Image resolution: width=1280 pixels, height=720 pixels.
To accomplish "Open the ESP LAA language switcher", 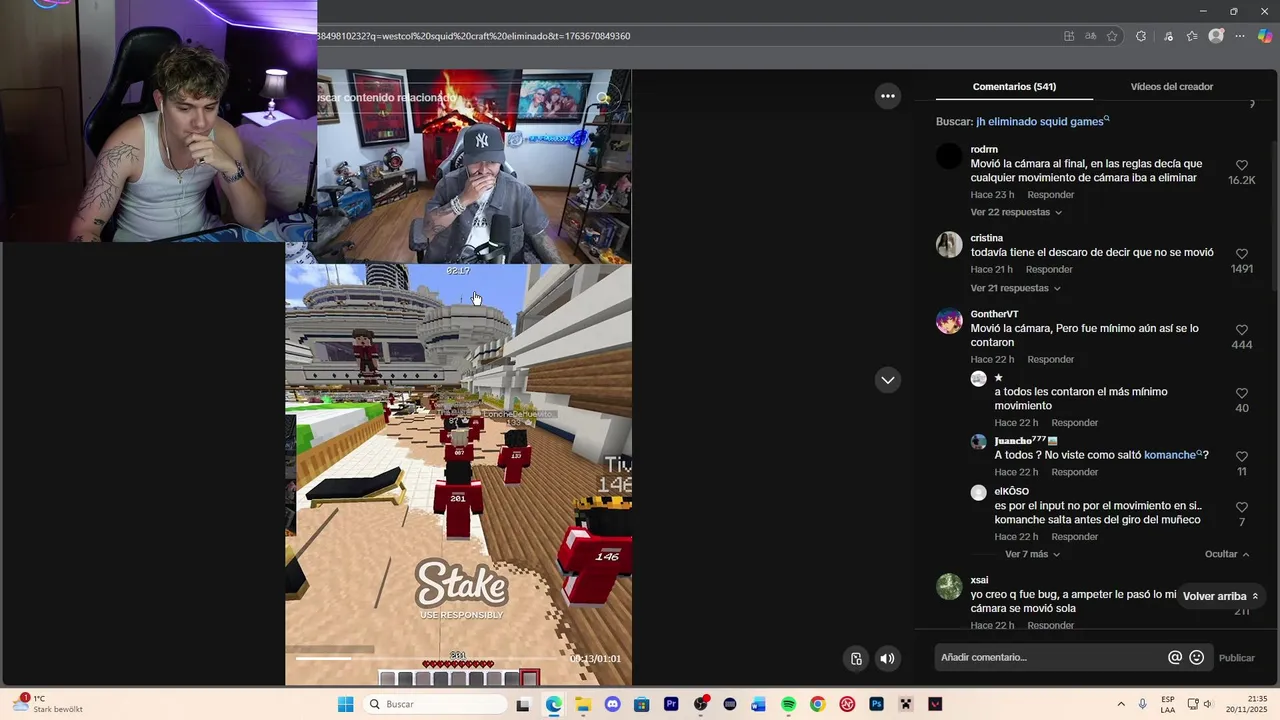I will [1168, 704].
